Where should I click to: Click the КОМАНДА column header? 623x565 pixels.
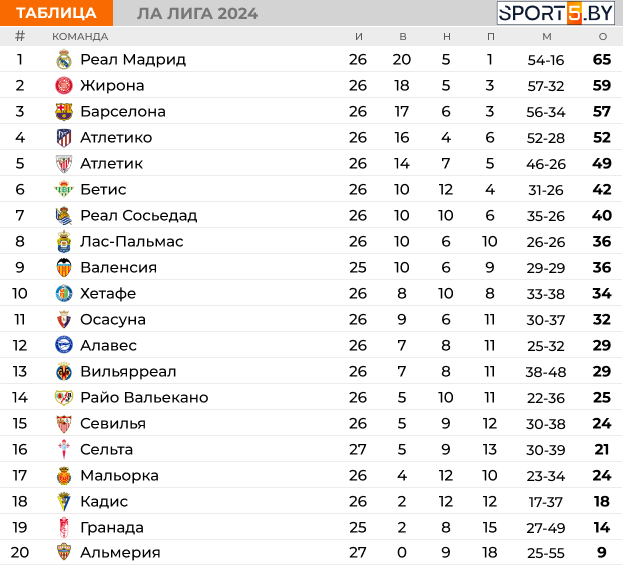80,37
